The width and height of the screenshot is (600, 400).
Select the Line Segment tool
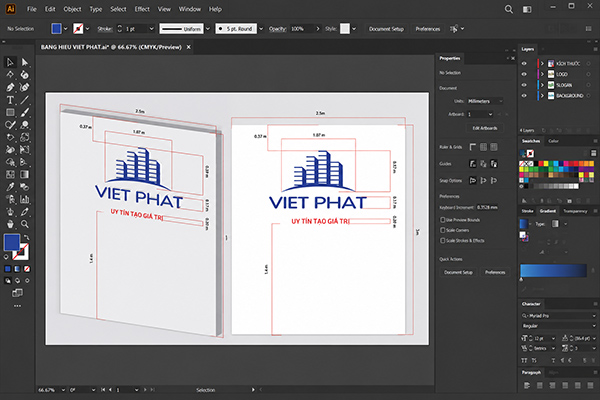coord(24,100)
